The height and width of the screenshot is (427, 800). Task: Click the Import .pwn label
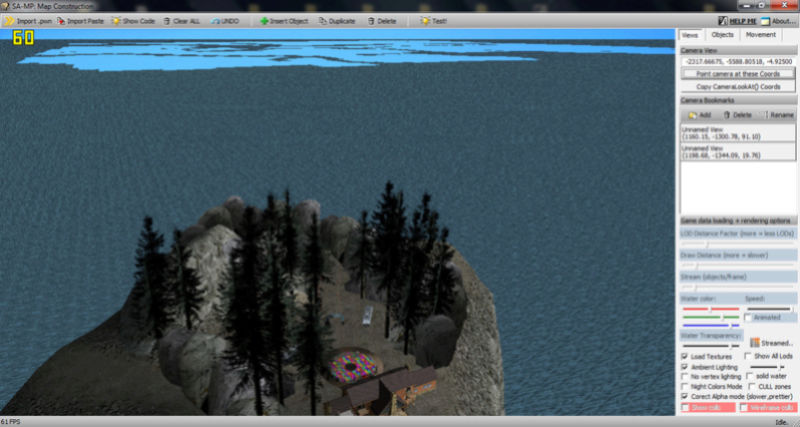[34, 21]
